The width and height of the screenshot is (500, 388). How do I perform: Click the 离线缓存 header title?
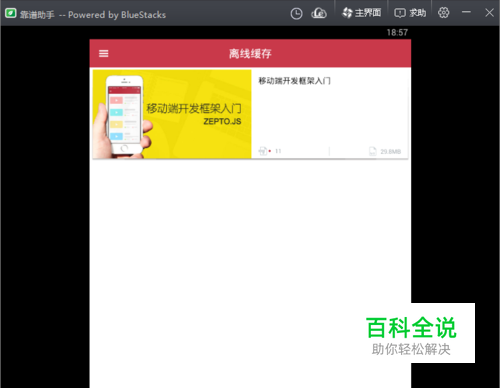tap(250, 54)
